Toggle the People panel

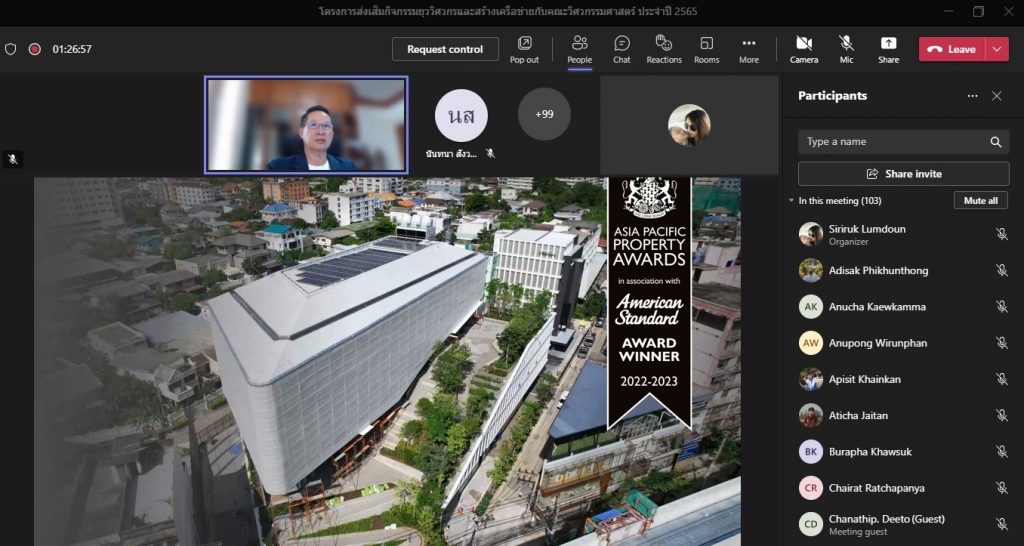[x=579, y=49]
